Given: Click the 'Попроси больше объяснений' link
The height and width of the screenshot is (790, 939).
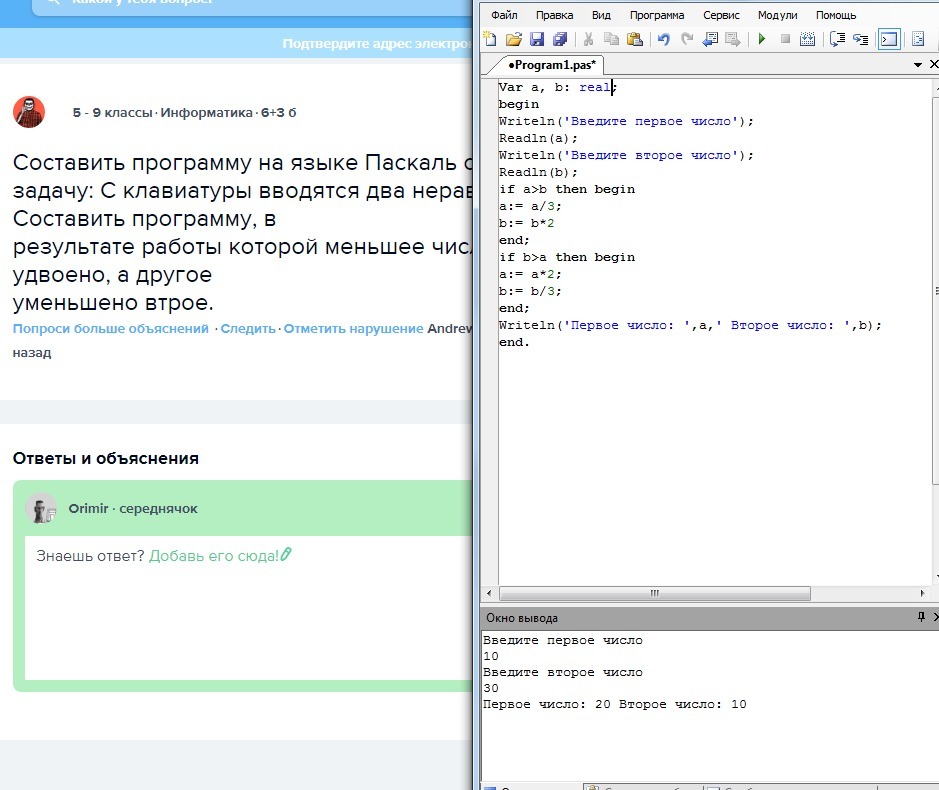Looking at the screenshot, I should [110, 328].
